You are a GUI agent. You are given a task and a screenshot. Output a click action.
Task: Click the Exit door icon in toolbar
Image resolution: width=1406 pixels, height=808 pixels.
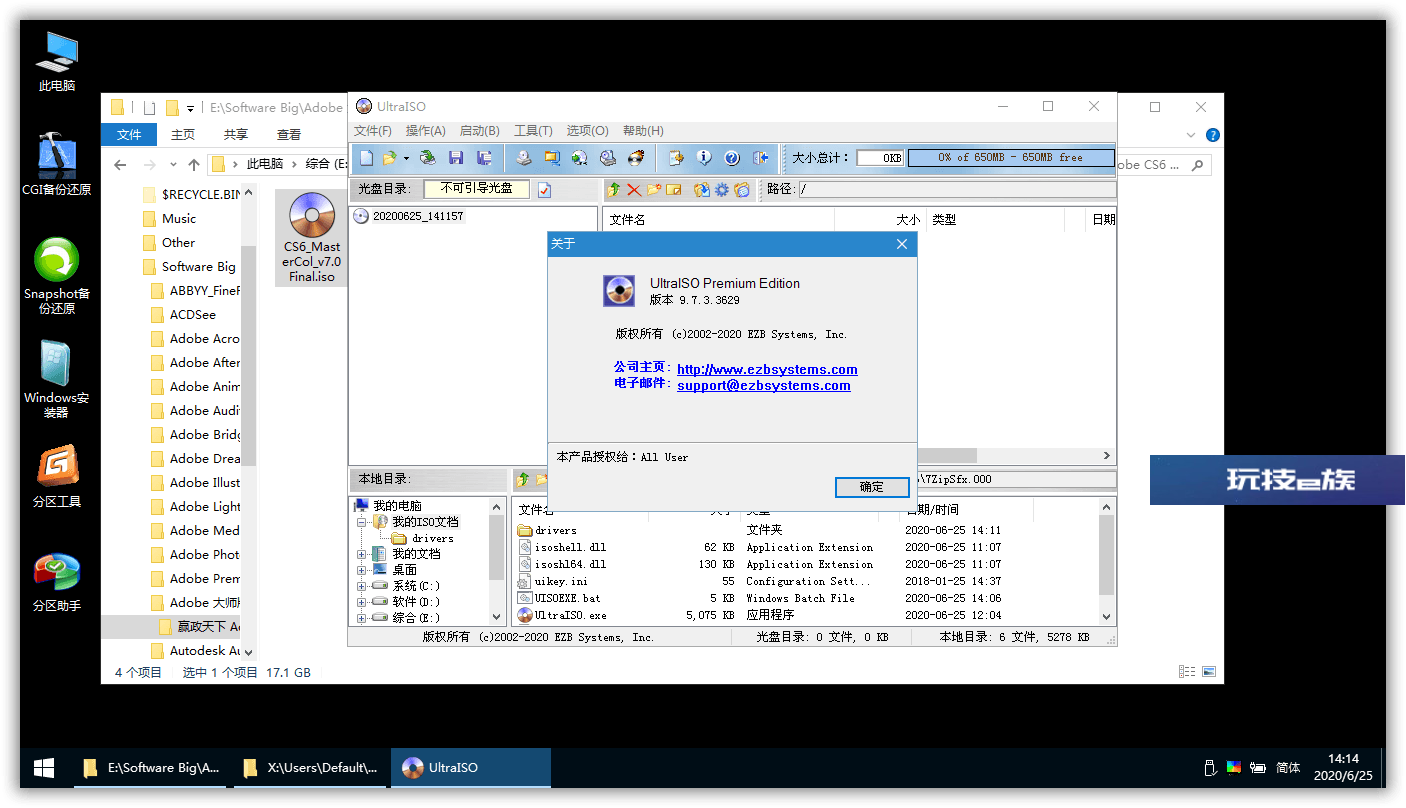pyautogui.click(x=760, y=157)
